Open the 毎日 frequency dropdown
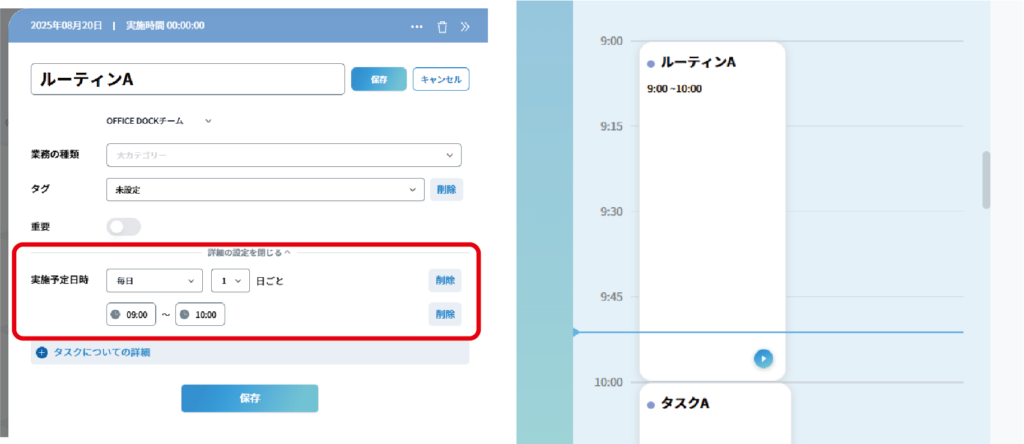Screen dimensions: 1024x444 tap(154, 281)
